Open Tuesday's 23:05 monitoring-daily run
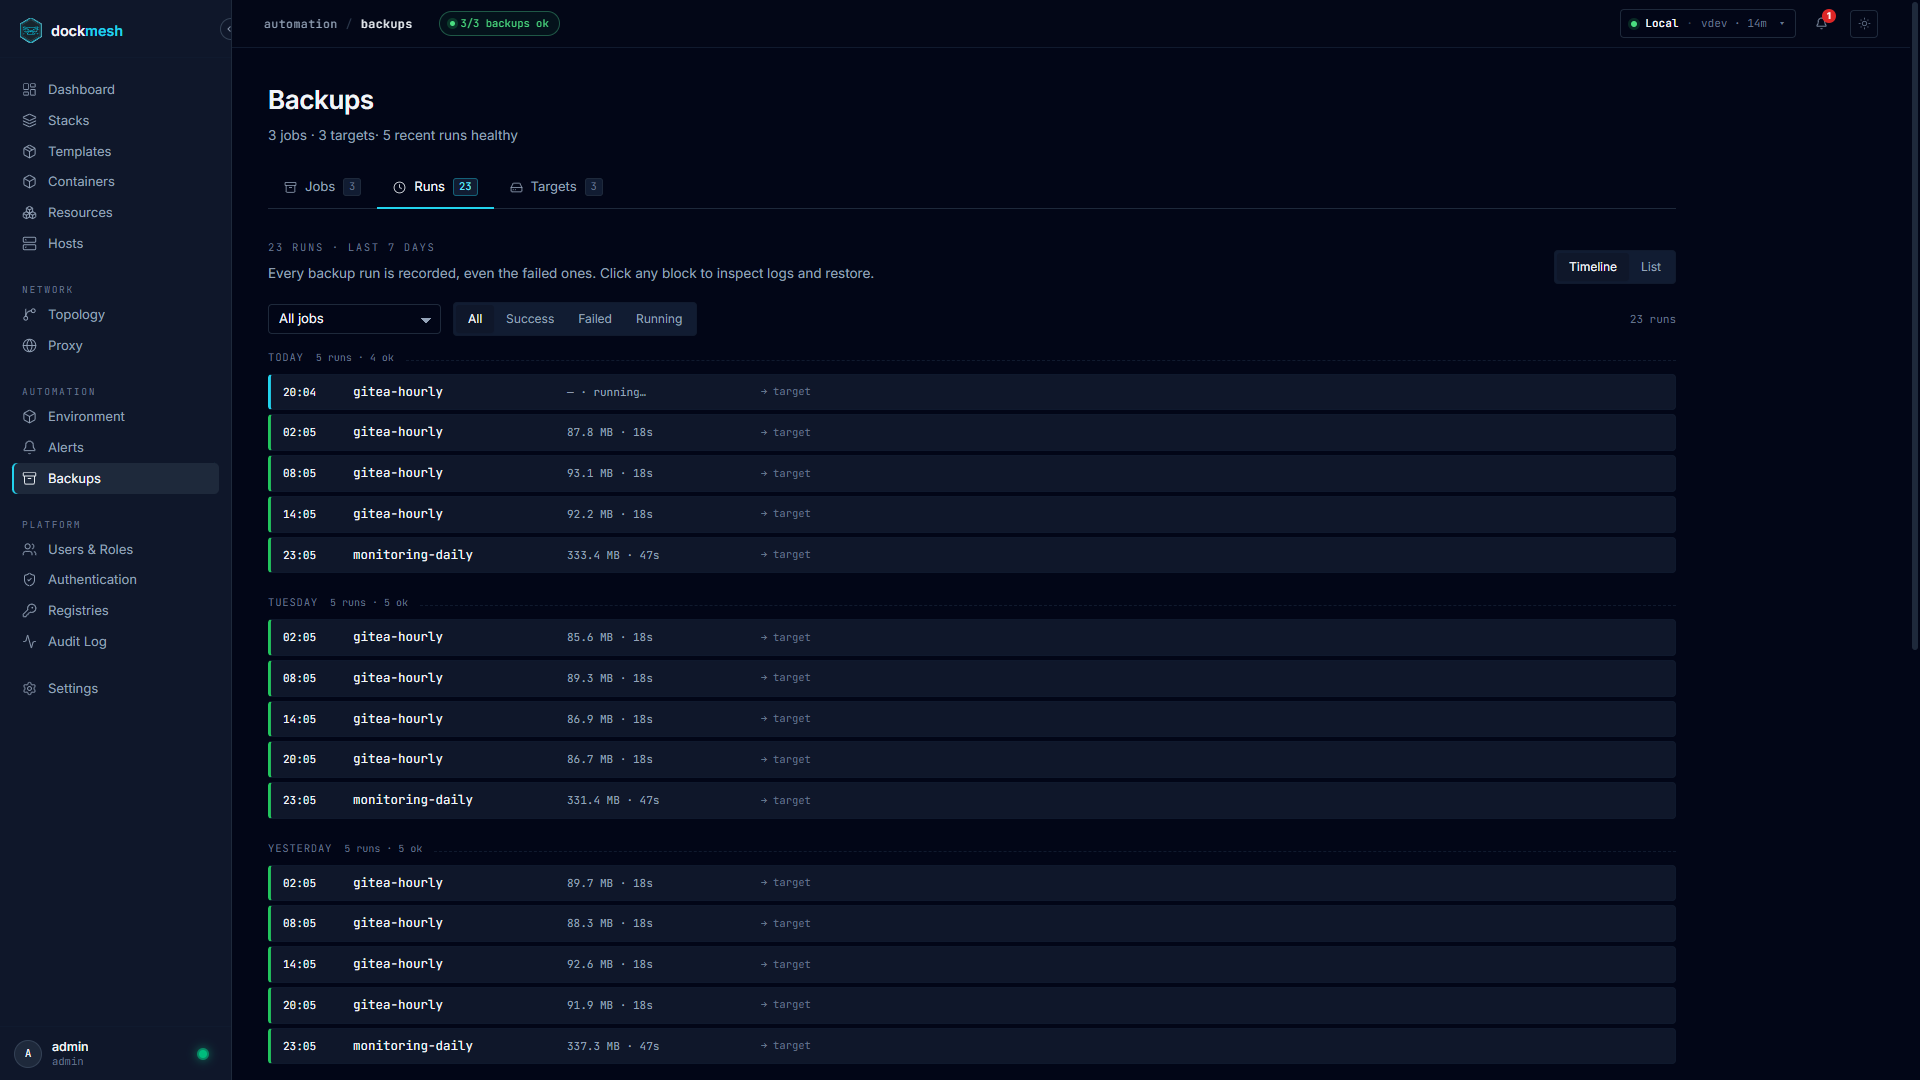Image resolution: width=1920 pixels, height=1080 pixels. [972, 800]
